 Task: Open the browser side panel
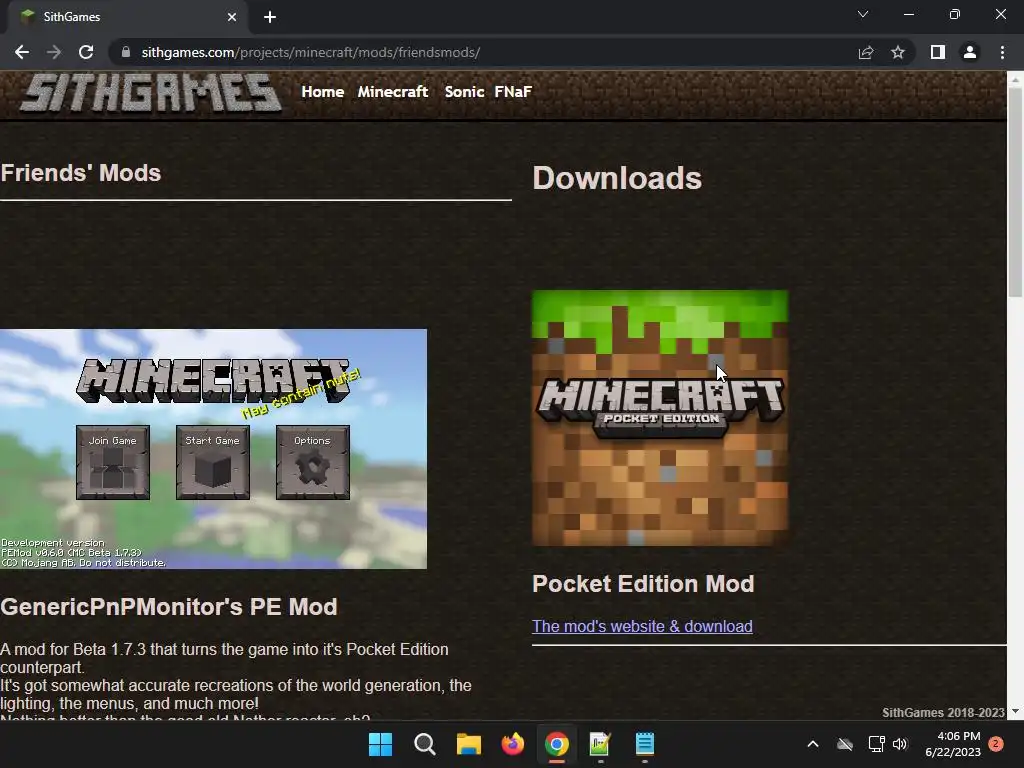point(938,52)
